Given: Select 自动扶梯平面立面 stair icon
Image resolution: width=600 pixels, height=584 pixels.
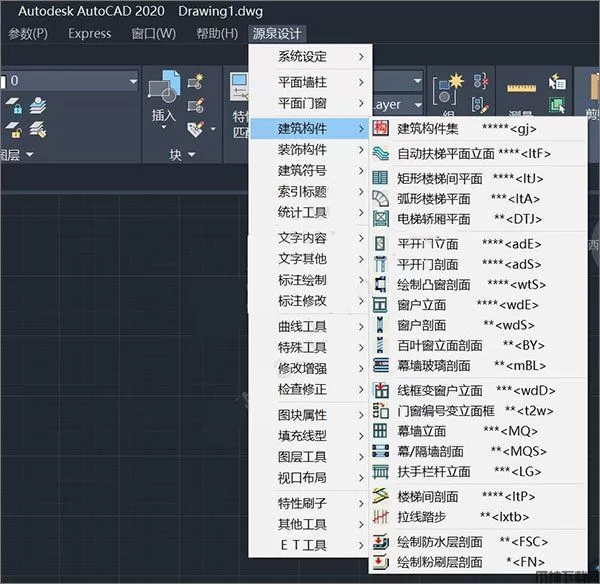Looking at the screenshot, I should [x=380, y=154].
